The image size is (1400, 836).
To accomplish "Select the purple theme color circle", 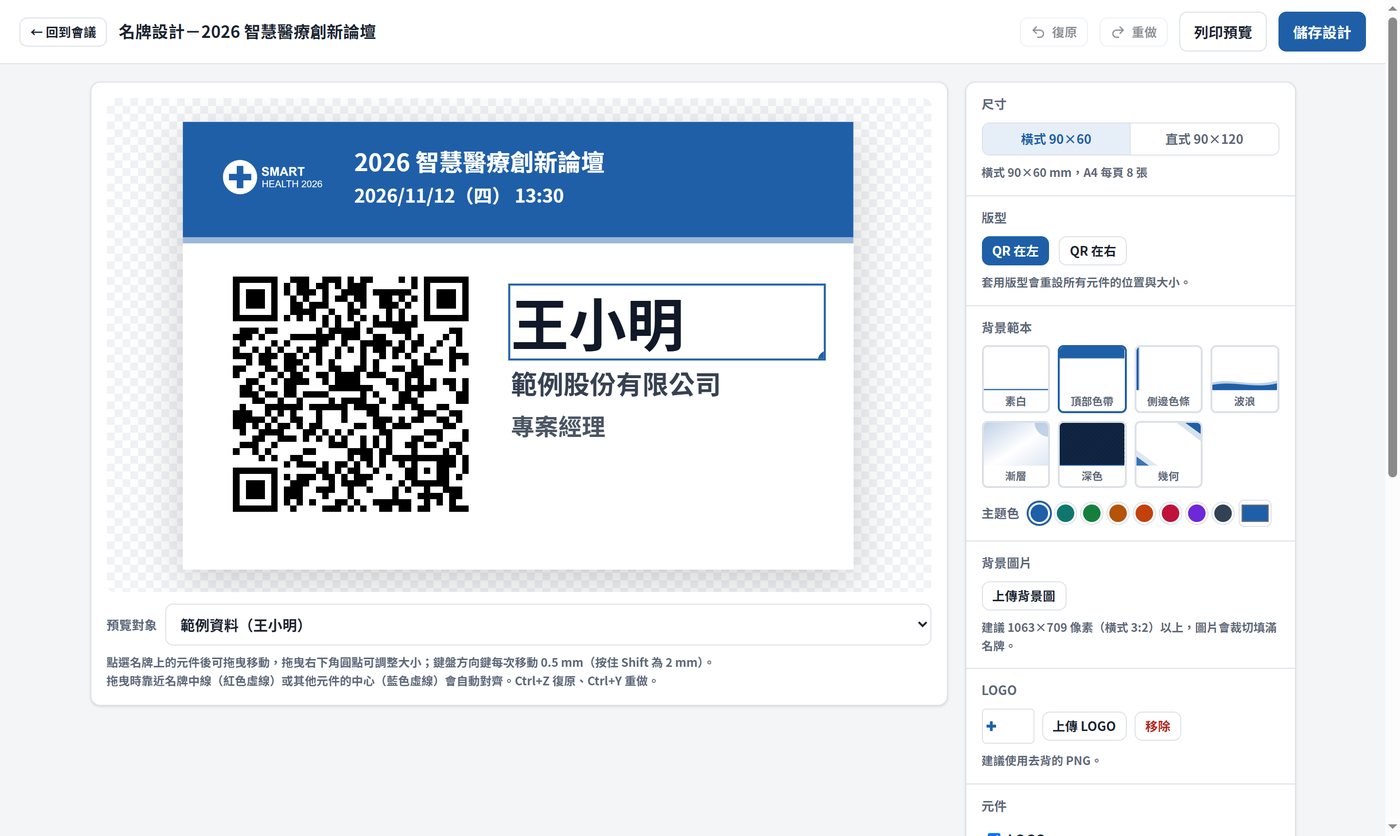I will coord(1197,514).
